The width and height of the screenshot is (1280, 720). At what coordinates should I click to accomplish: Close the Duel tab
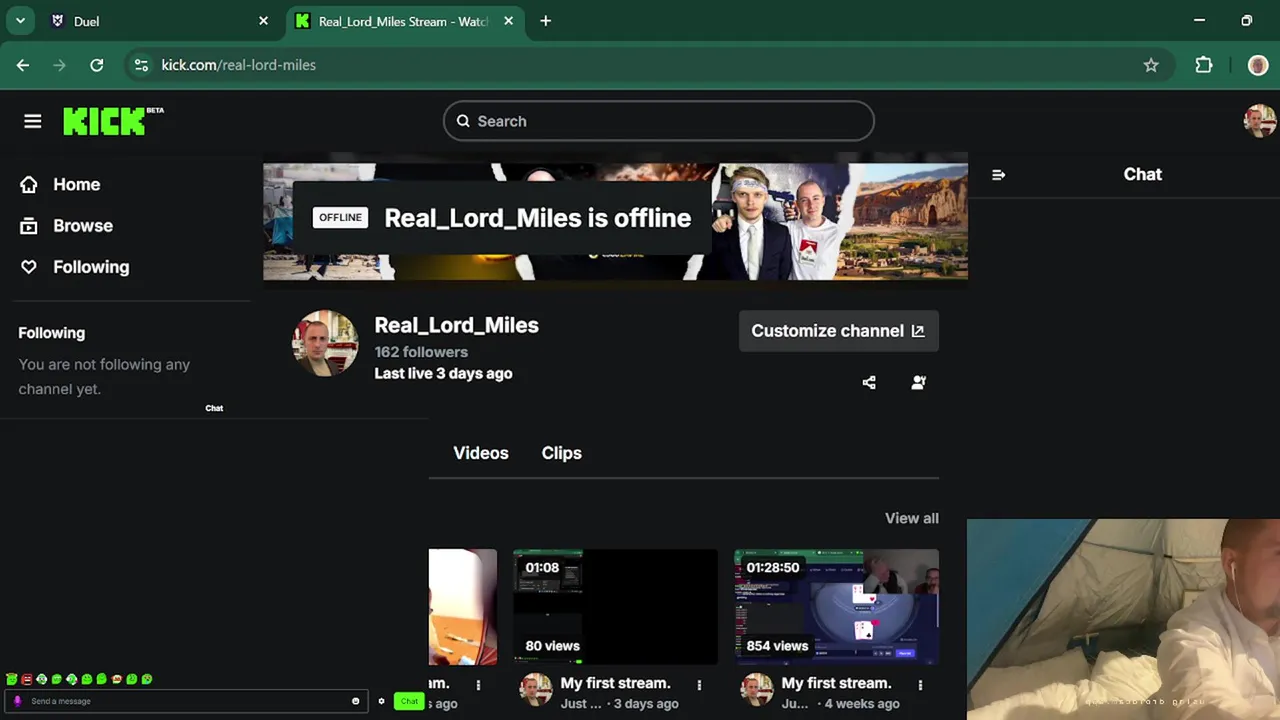[x=263, y=21]
